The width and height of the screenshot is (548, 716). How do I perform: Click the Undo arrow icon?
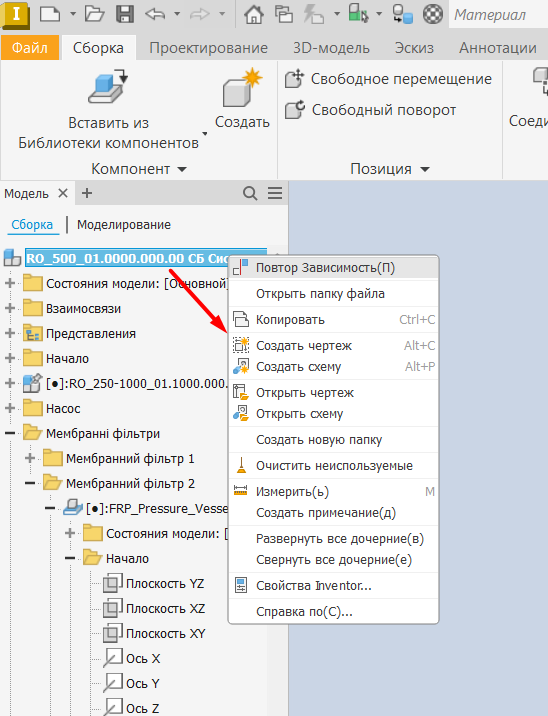(155, 14)
